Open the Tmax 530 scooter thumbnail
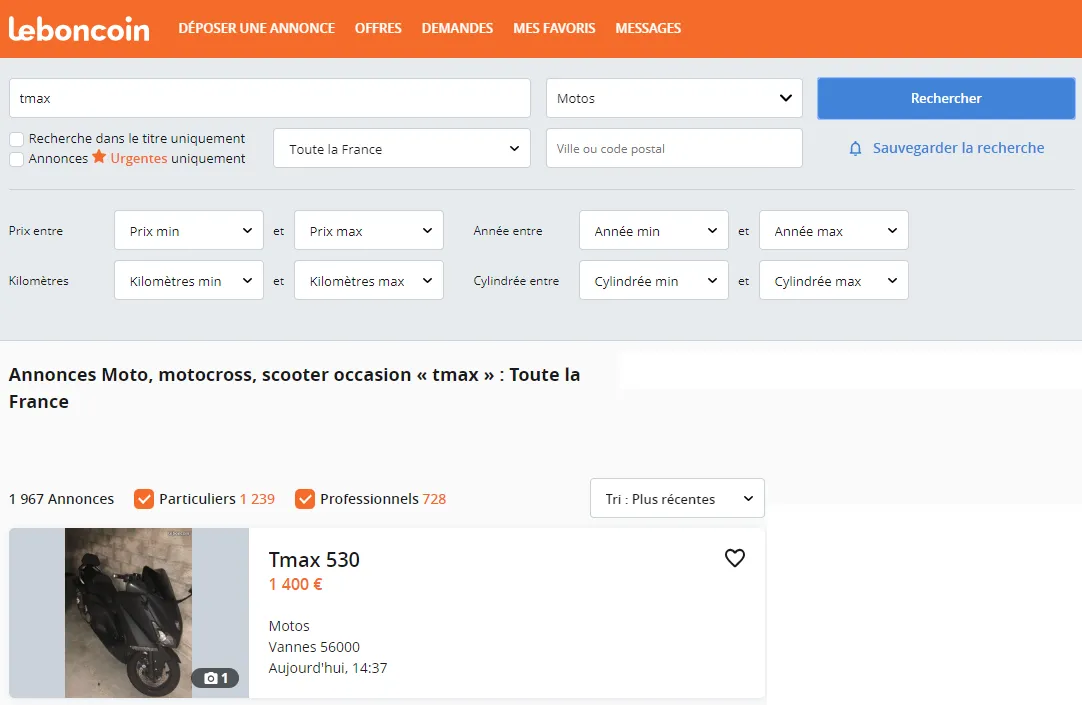This screenshot has width=1082, height=705. (128, 613)
